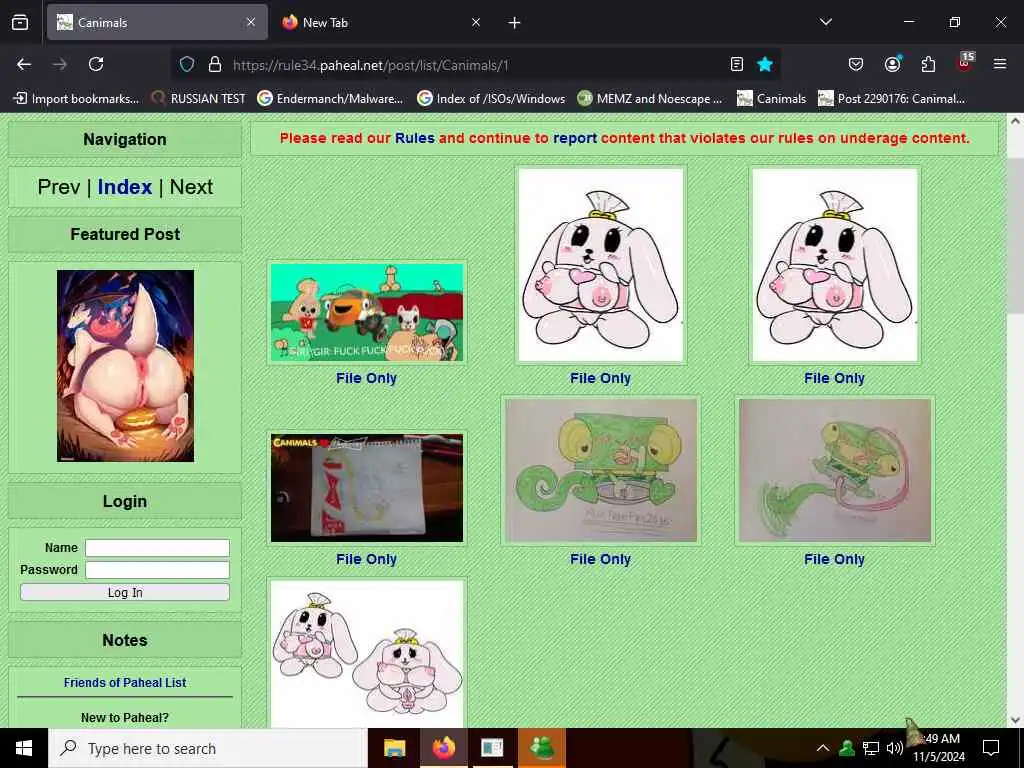Click the 'New to Paheal?' text
This screenshot has width=1024, height=768.
pyautogui.click(x=125, y=718)
